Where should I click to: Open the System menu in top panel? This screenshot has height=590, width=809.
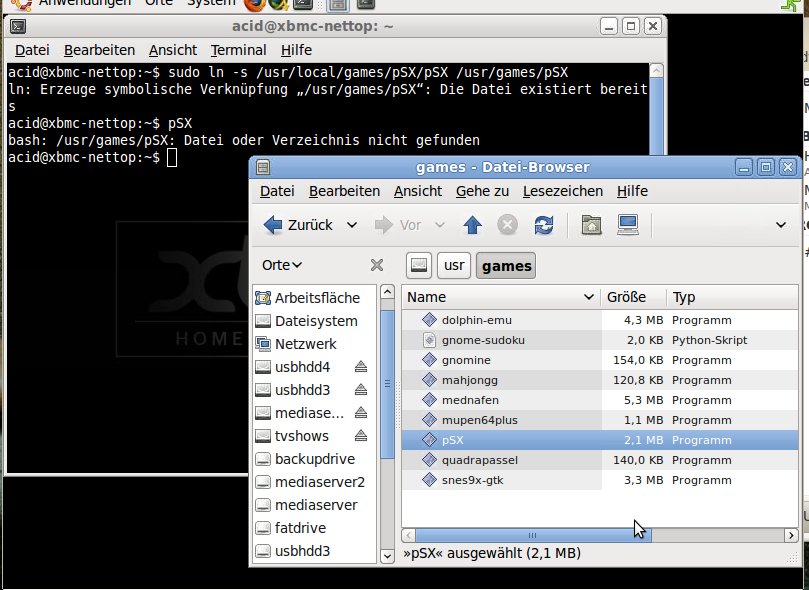211,3
